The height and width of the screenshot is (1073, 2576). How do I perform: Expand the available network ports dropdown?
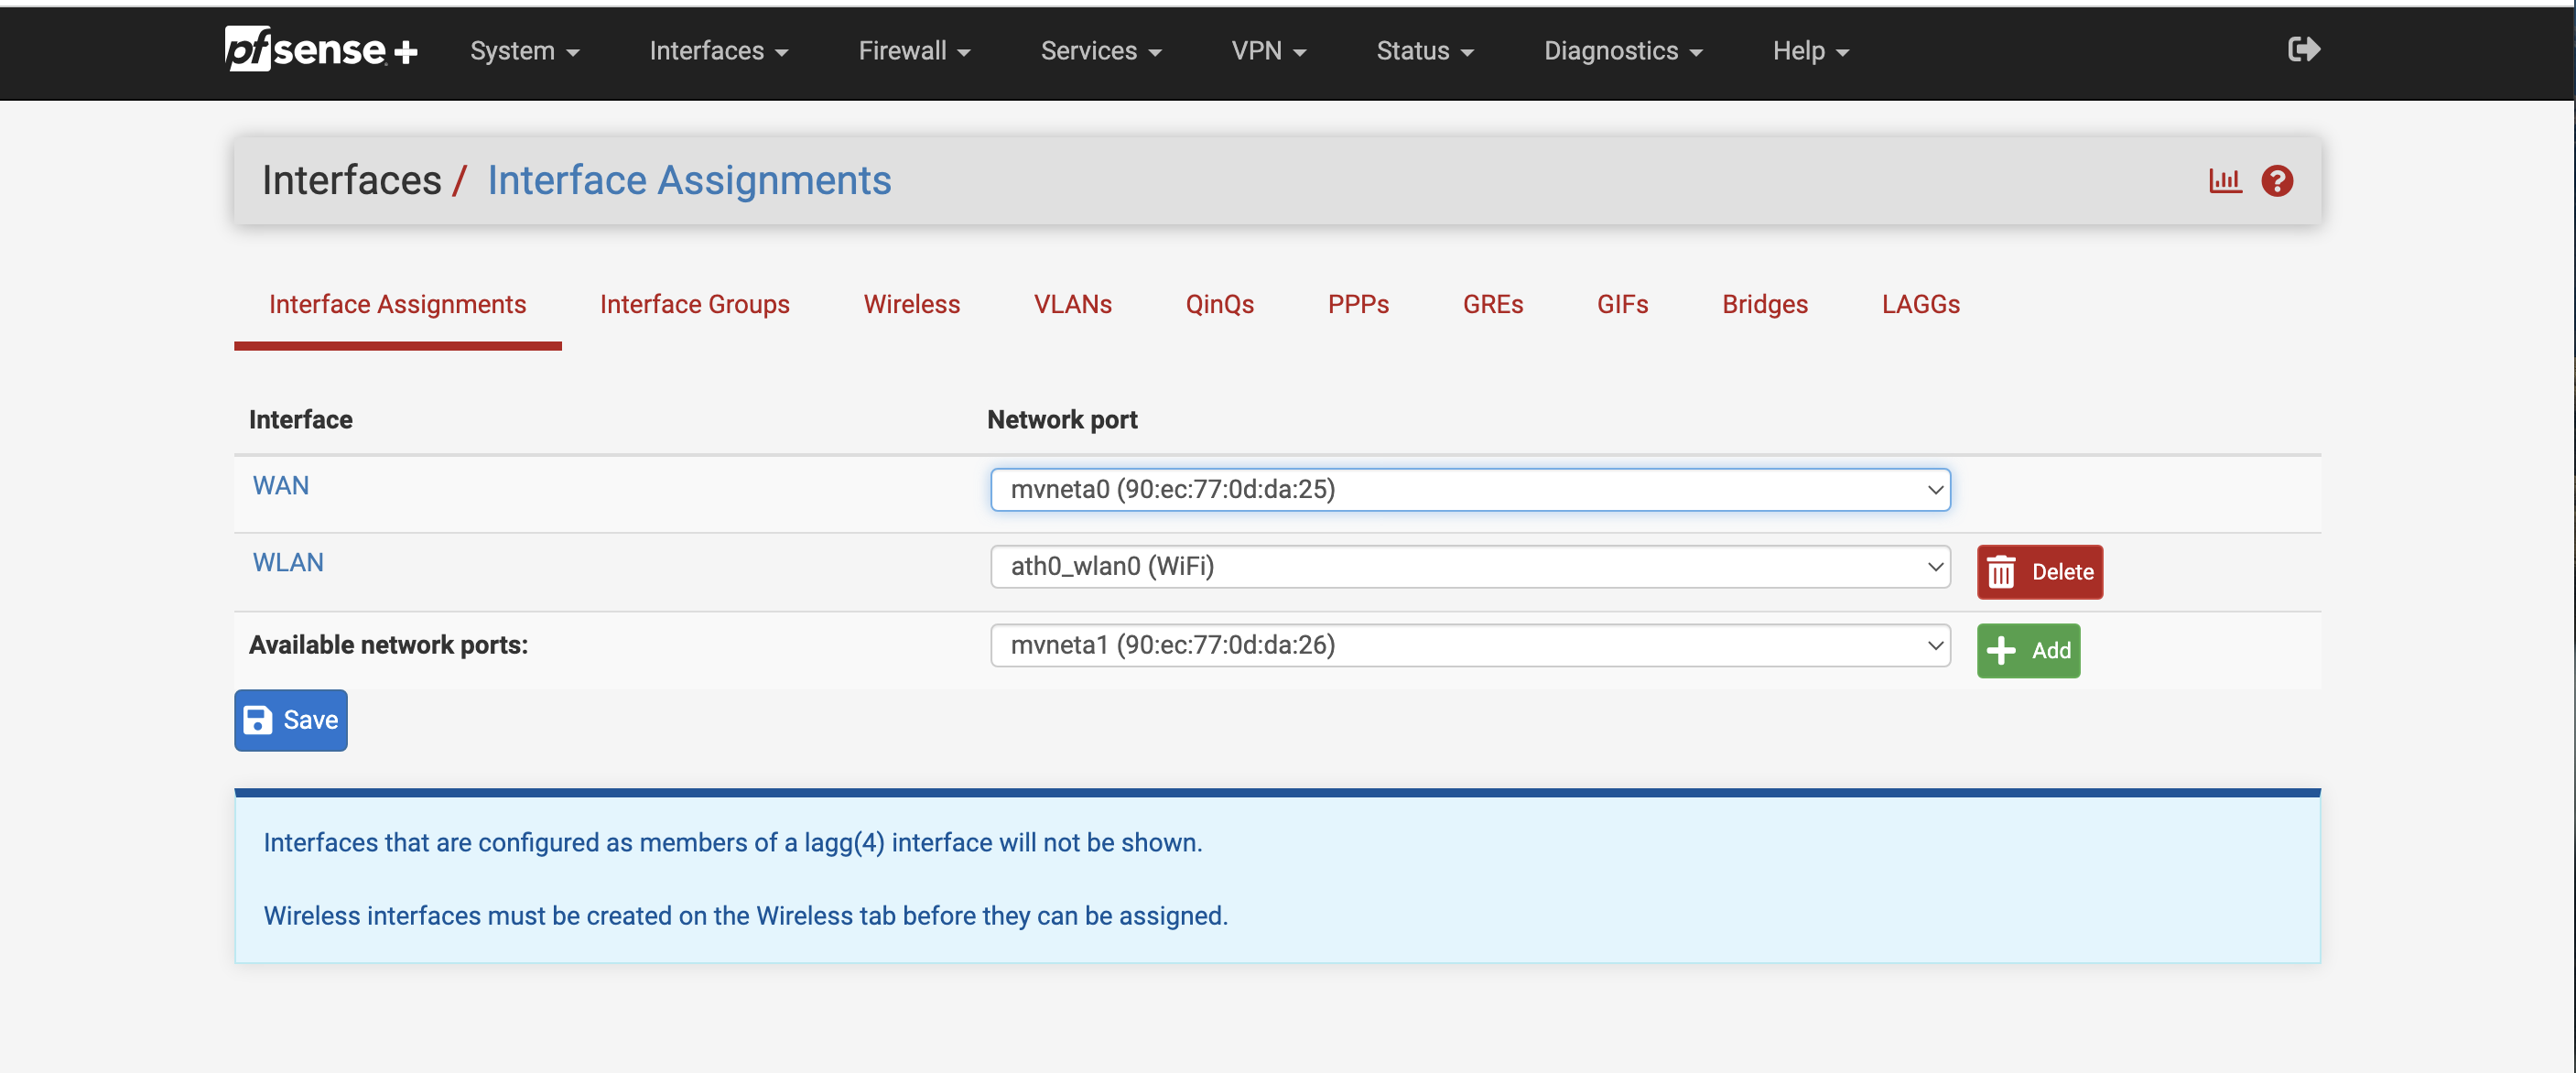pyautogui.click(x=1470, y=645)
